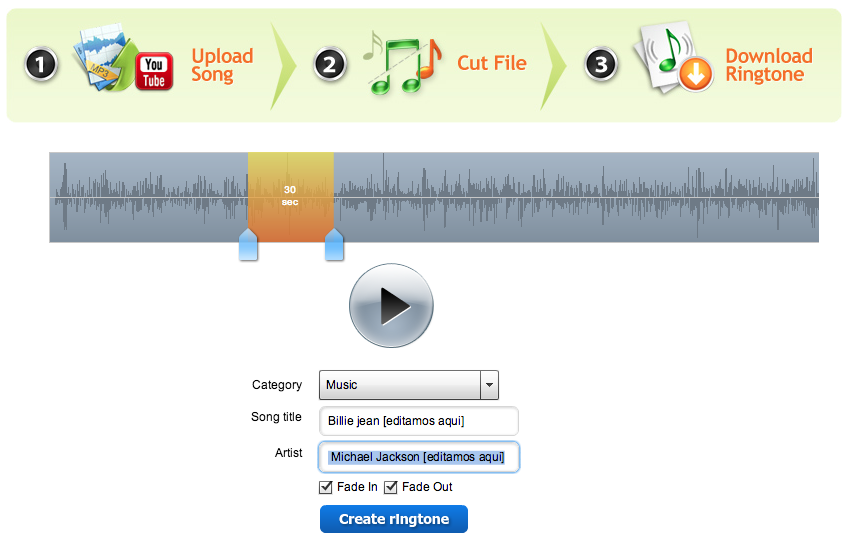
Task: Click the waveform after the selection
Action: coord(576,197)
